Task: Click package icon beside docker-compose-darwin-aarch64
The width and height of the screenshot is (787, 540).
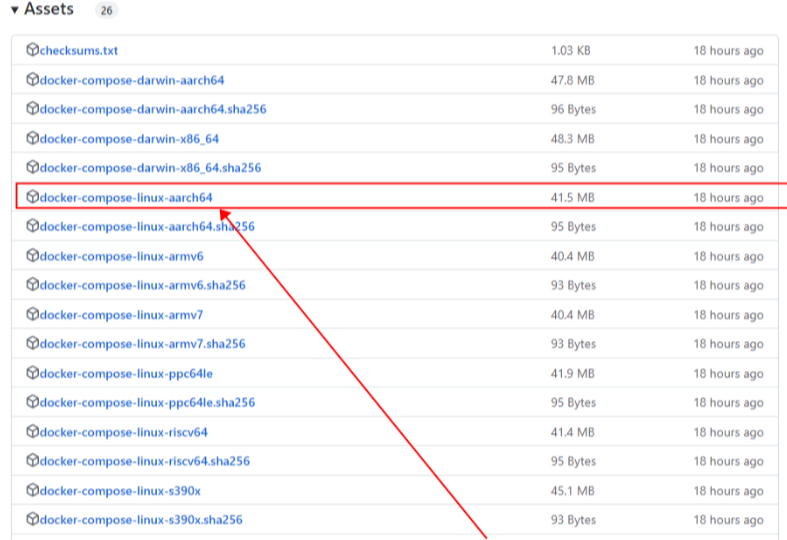Action: pyautogui.click(x=33, y=79)
